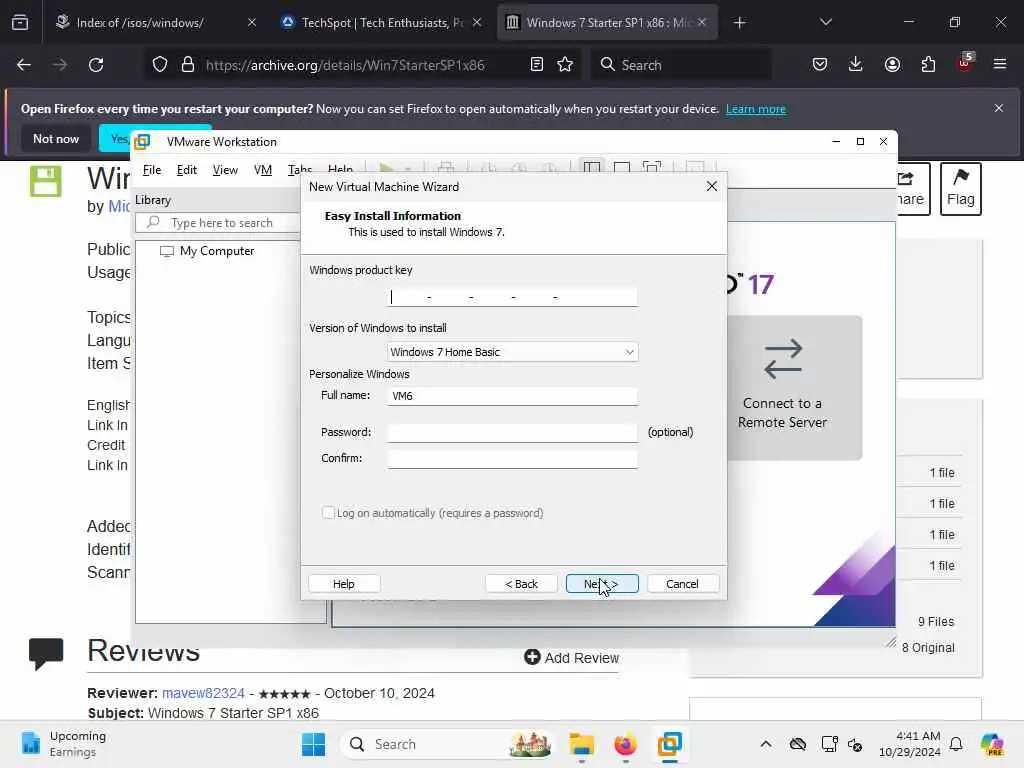
Task: Click the uBlock Origin extension icon
Action: click(965, 63)
